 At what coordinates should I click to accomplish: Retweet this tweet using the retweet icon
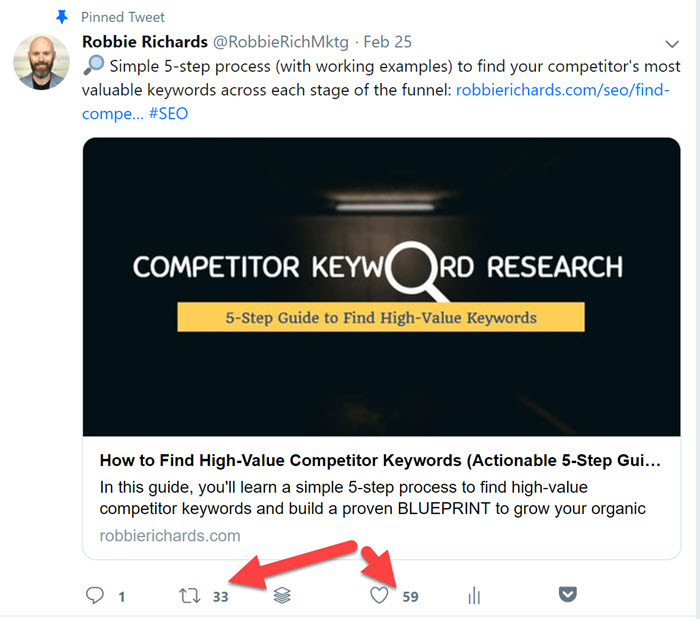click(189, 596)
